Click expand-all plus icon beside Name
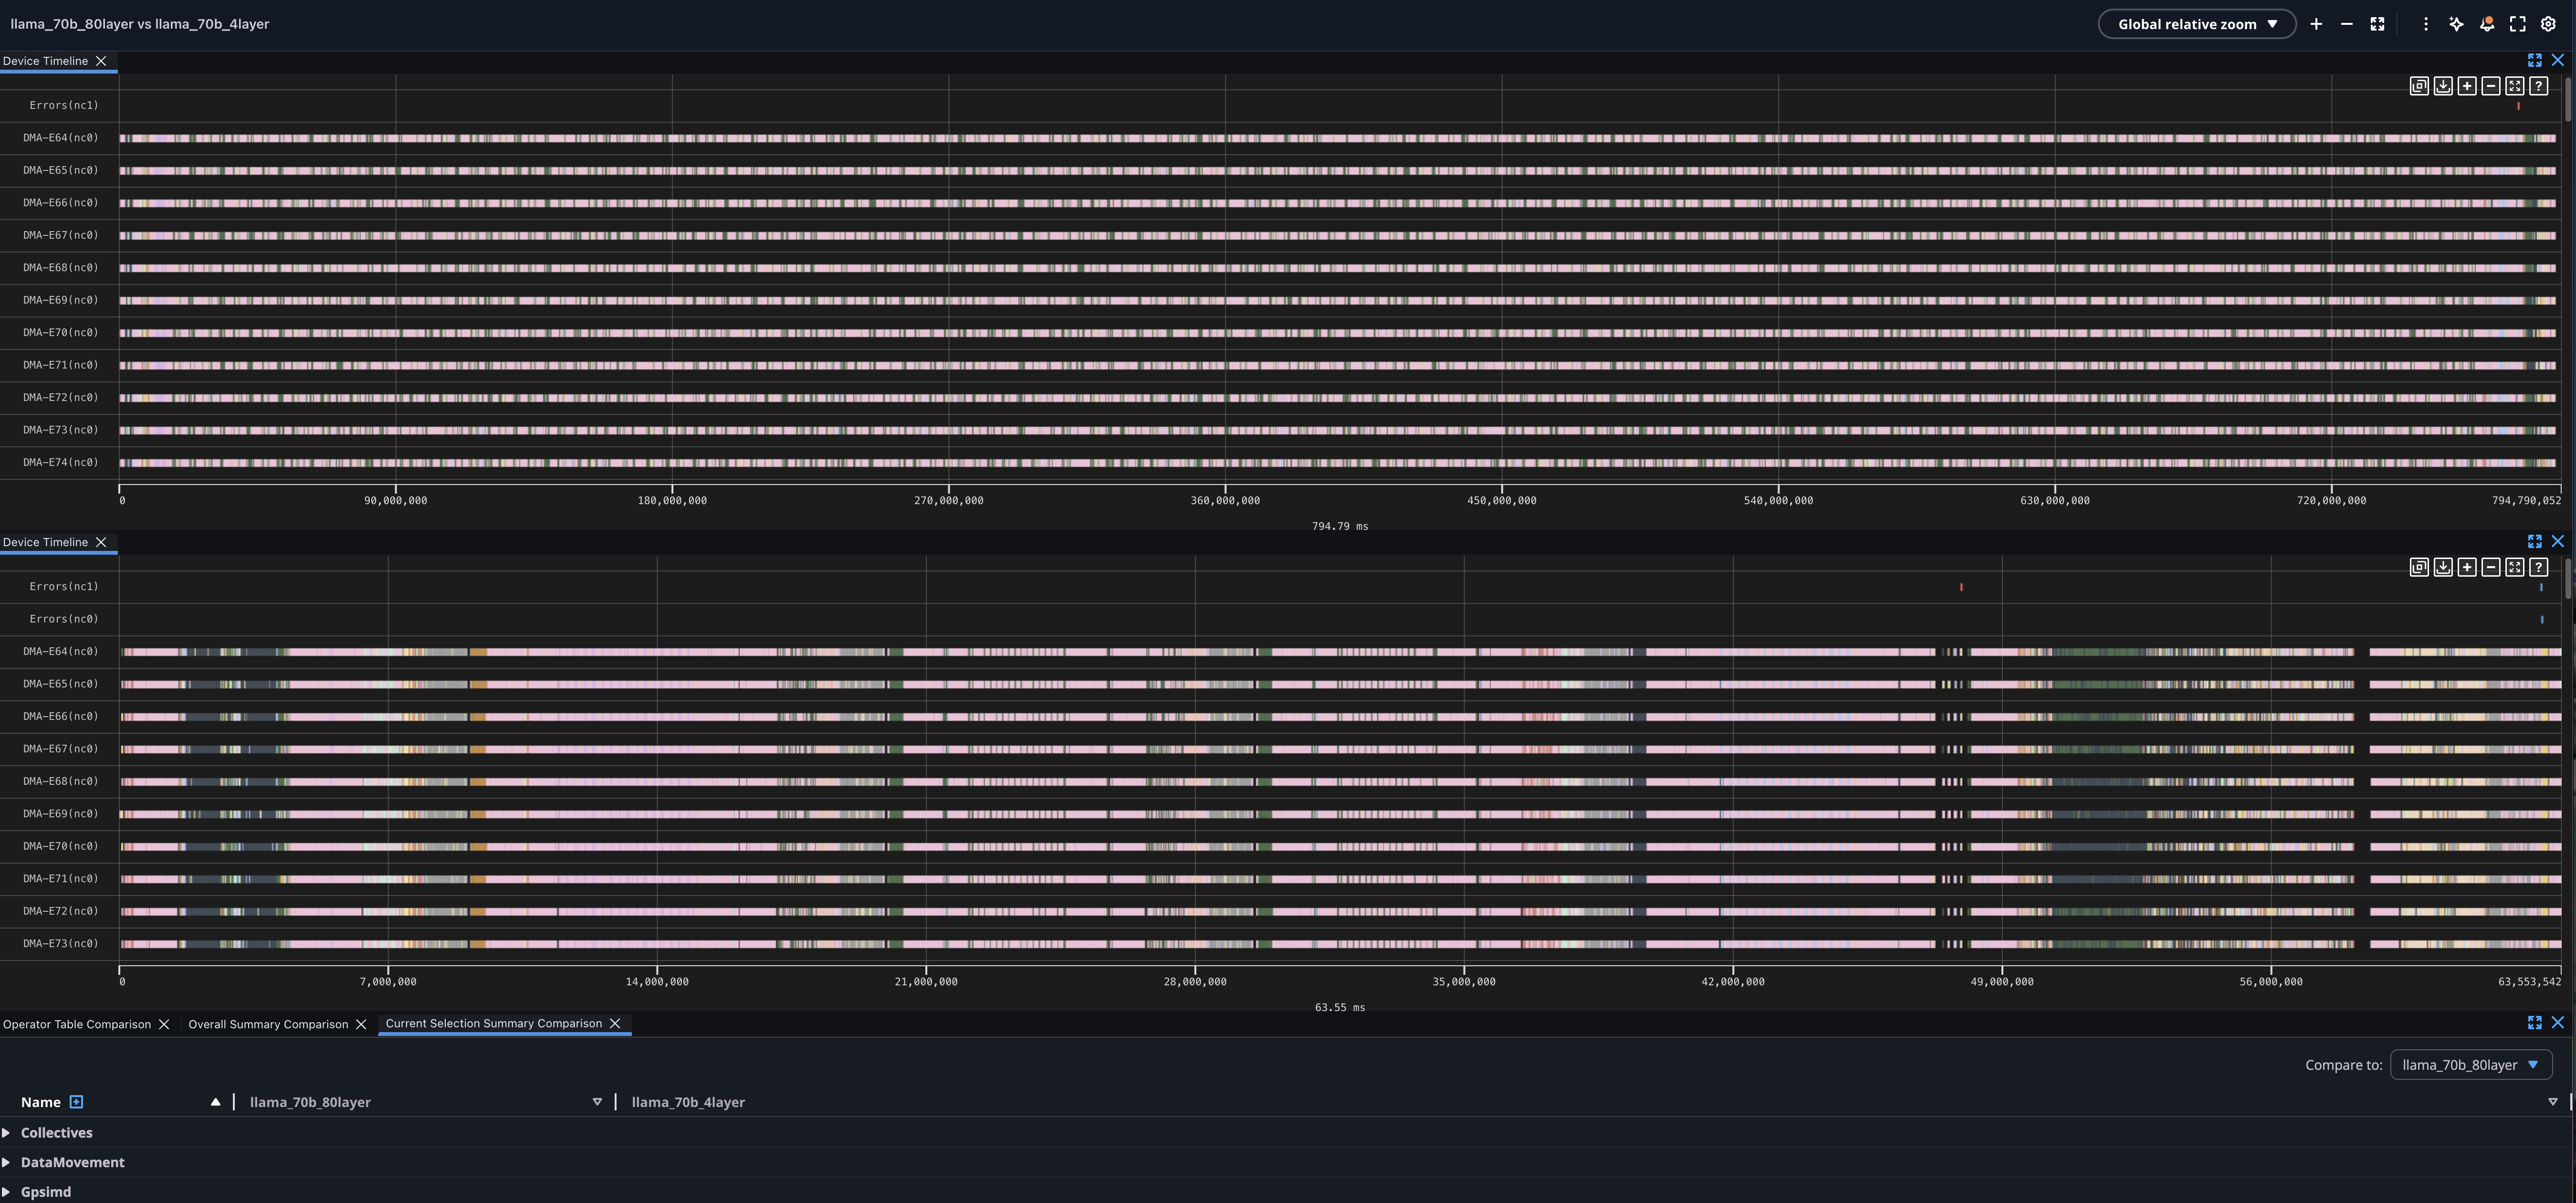The image size is (2576, 1203). (76, 1102)
